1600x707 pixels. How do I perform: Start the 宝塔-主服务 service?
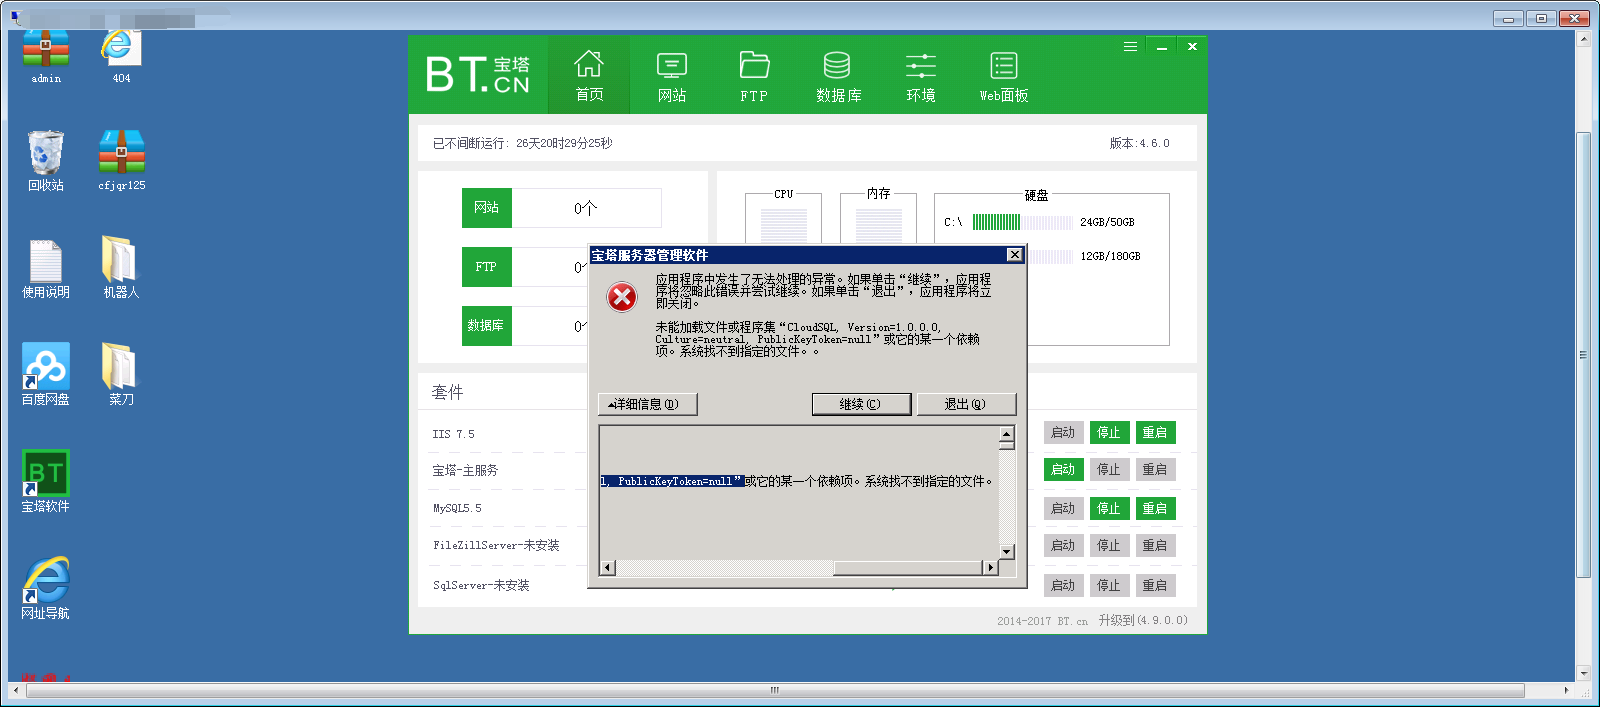(x=1063, y=470)
